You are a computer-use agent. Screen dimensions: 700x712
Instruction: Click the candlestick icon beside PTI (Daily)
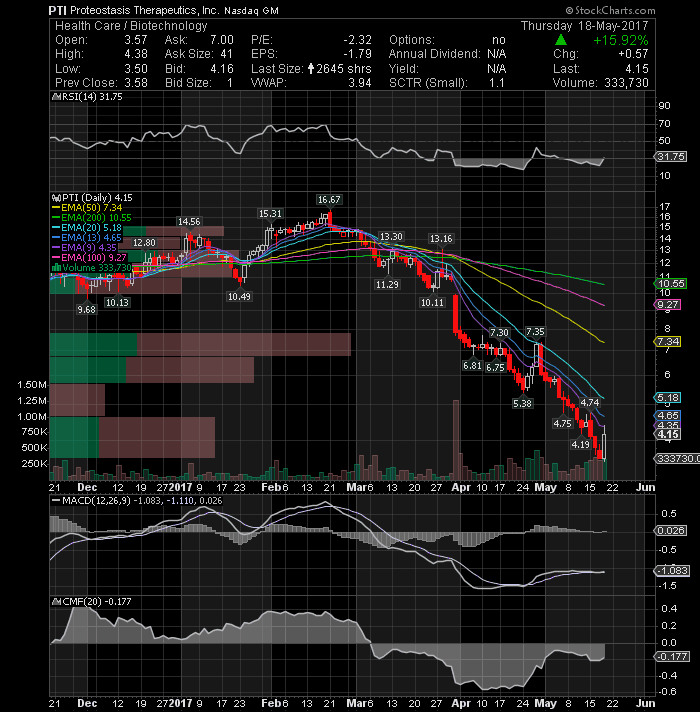[x=56, y=198]
